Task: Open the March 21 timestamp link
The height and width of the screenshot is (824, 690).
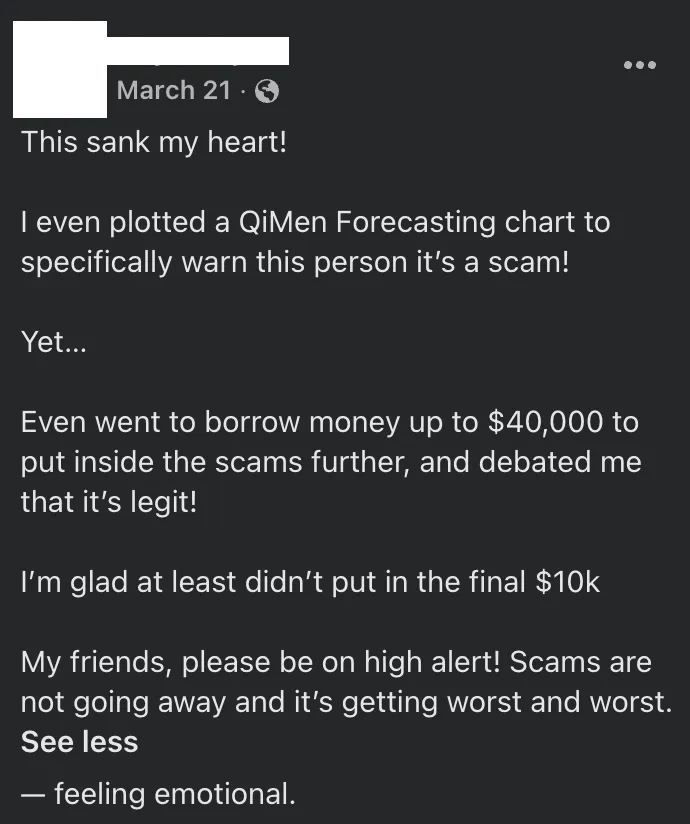Action: click(x=173, y=90)
